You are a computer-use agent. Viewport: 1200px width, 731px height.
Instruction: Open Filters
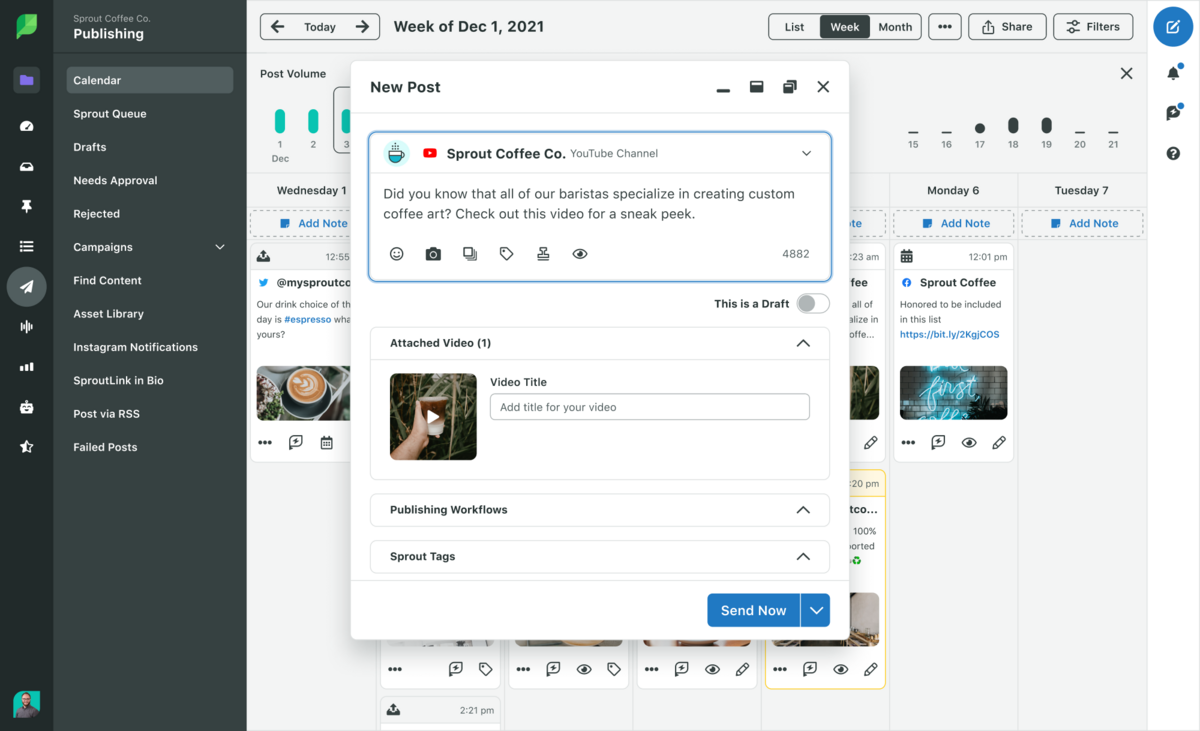[x=1093, y=27]
